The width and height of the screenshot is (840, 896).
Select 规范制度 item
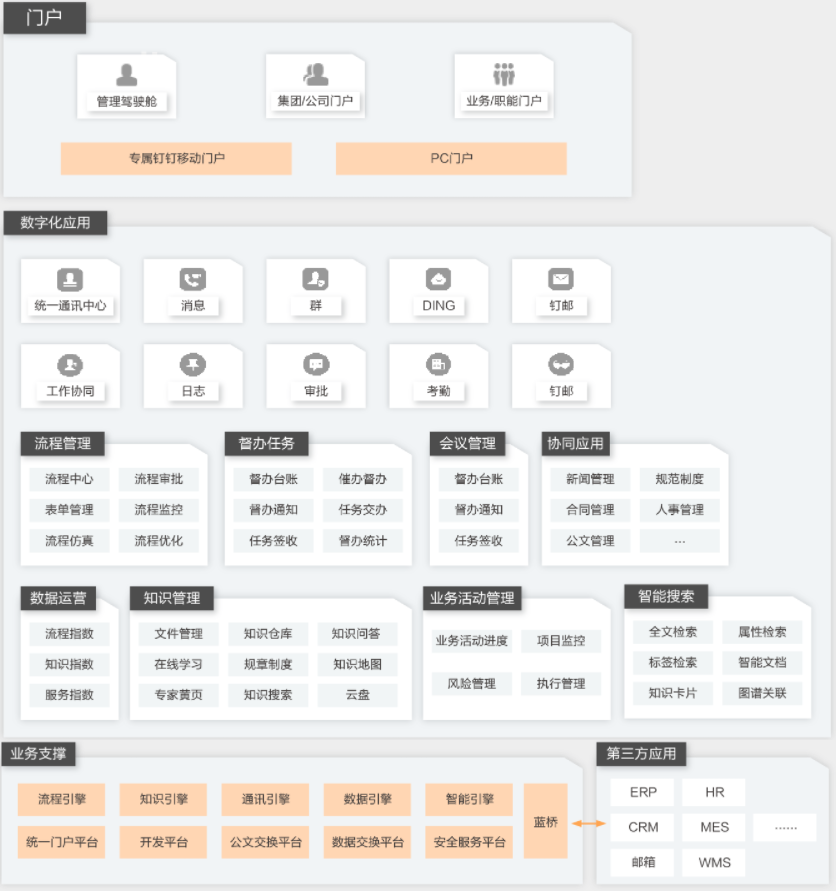(x=680, y=481)
